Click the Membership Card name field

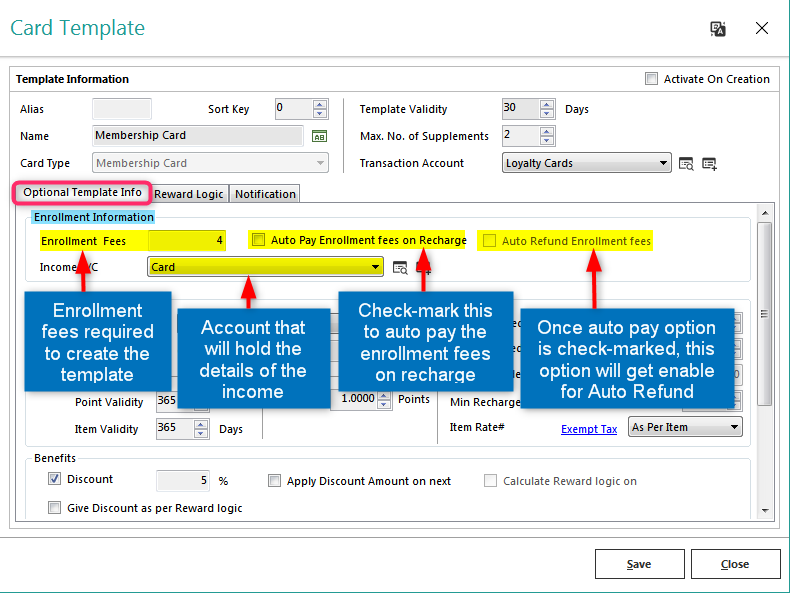[x=198, y=136]
